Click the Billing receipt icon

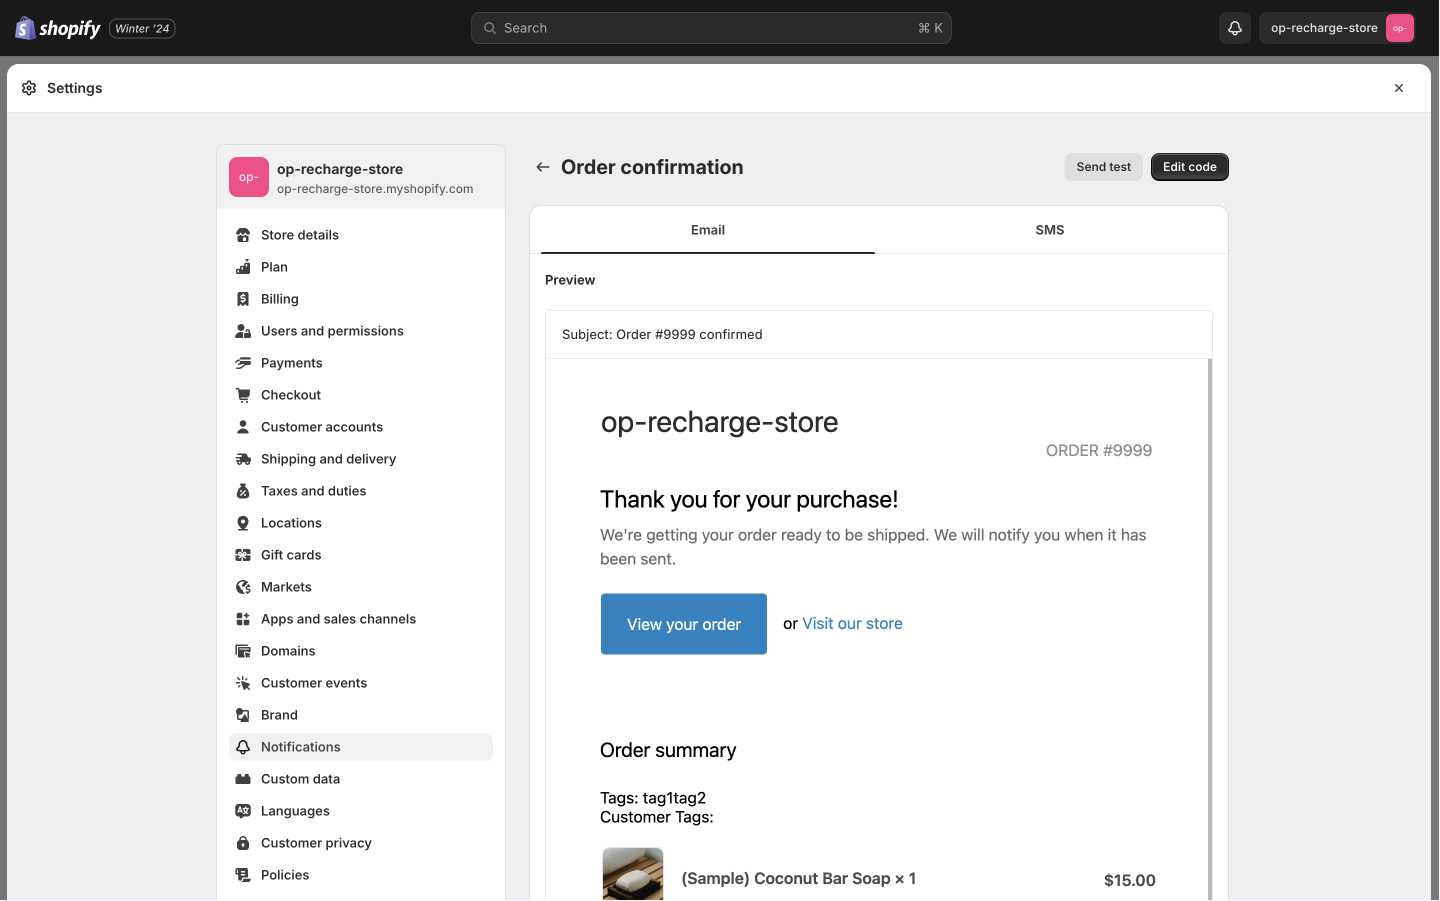point(243,299)
